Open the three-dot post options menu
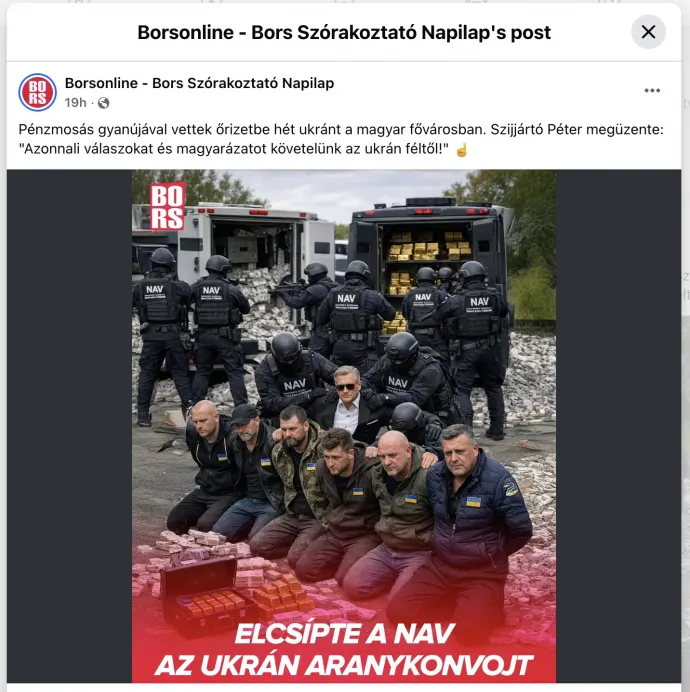 point(652,90)
